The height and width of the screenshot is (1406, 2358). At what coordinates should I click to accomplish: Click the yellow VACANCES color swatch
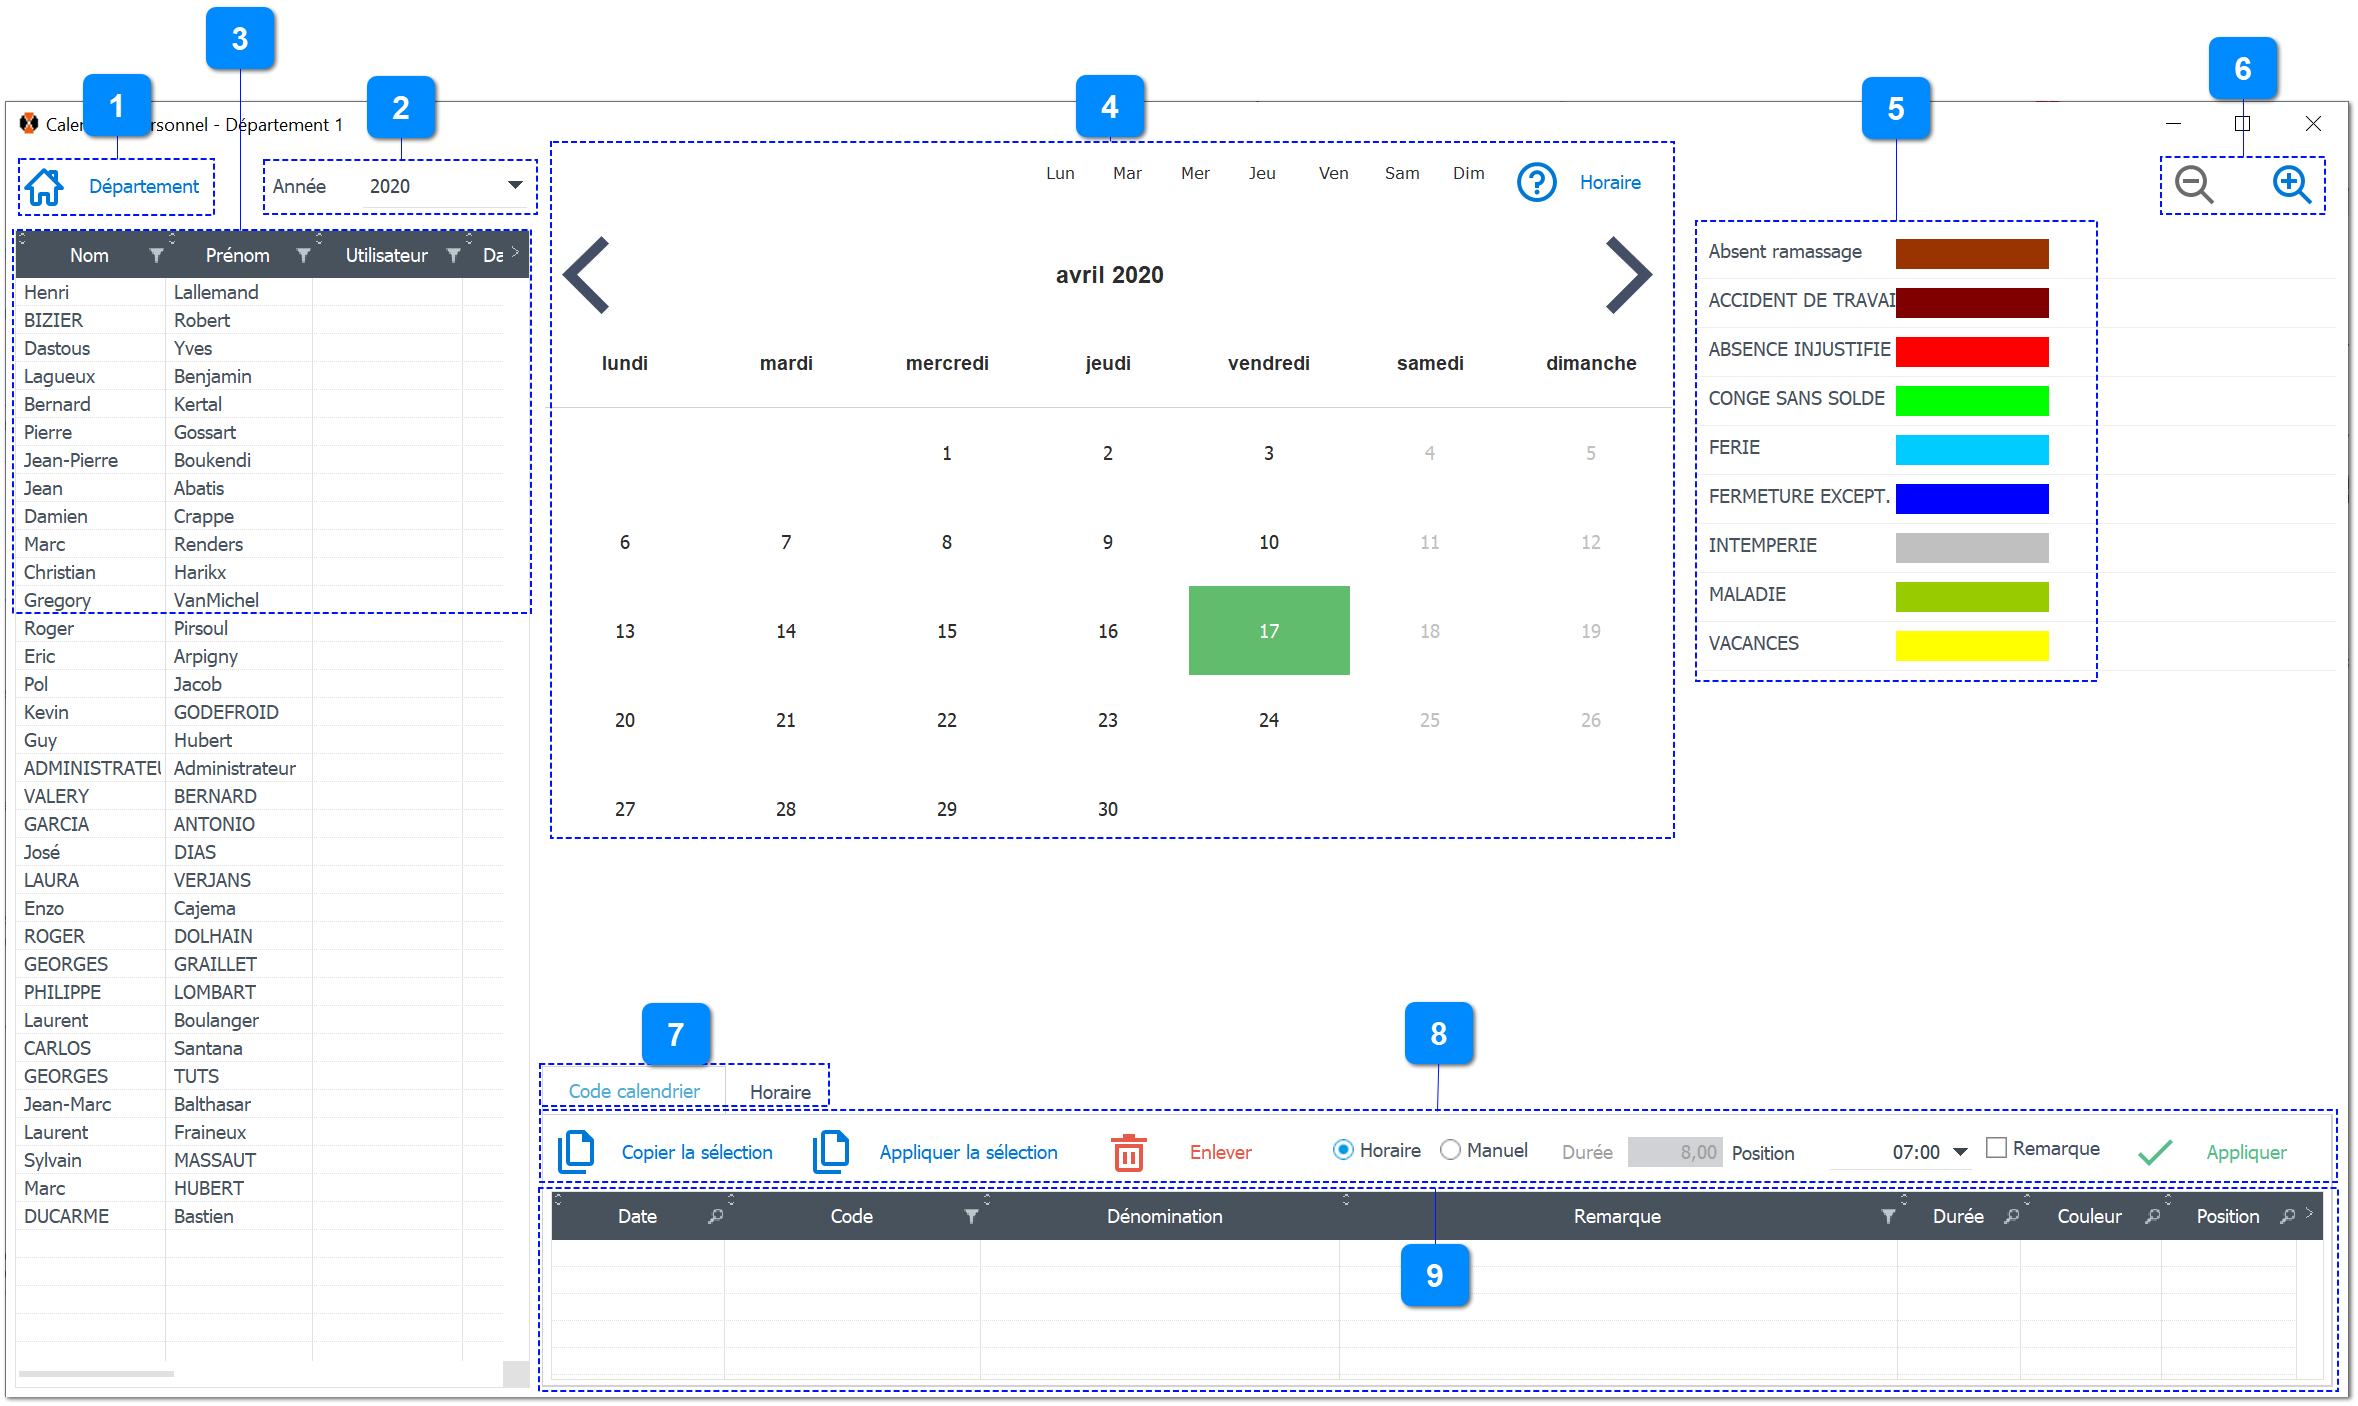(x=1971, y=646)
